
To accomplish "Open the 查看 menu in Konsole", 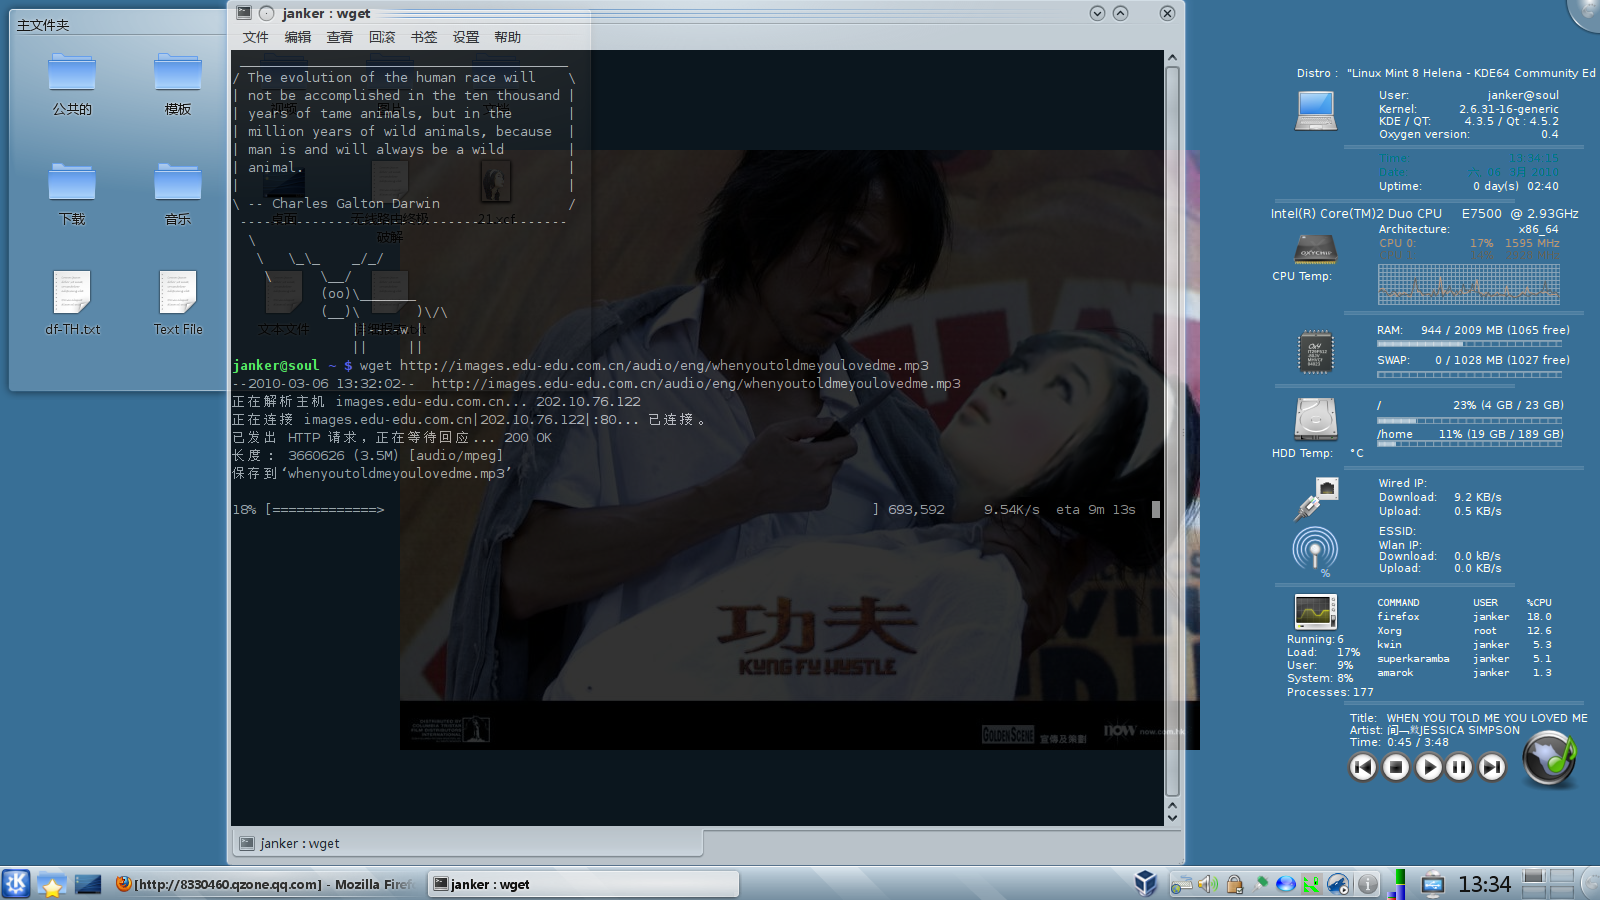I will [340, 37].
